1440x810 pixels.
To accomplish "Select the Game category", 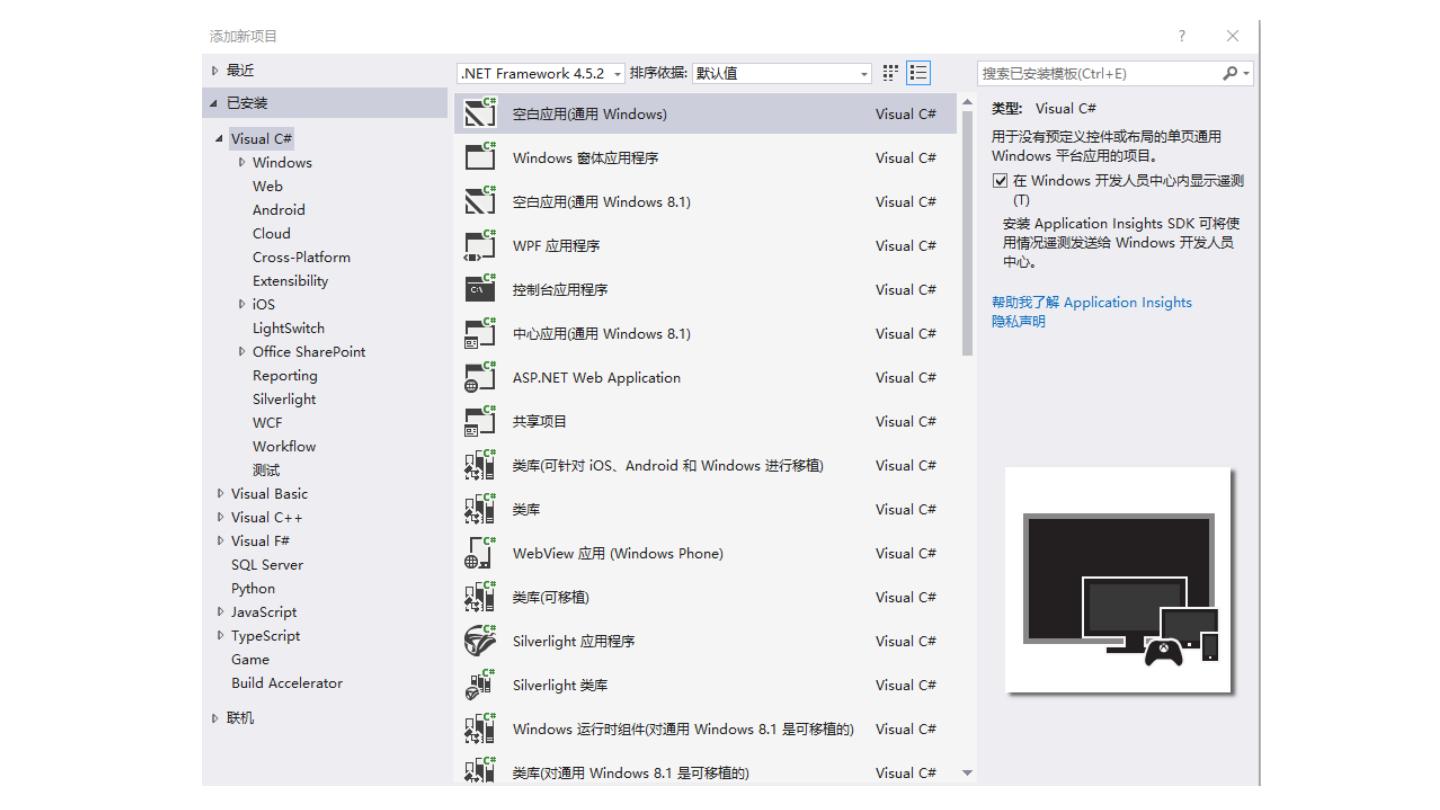I will coord(250,660).
